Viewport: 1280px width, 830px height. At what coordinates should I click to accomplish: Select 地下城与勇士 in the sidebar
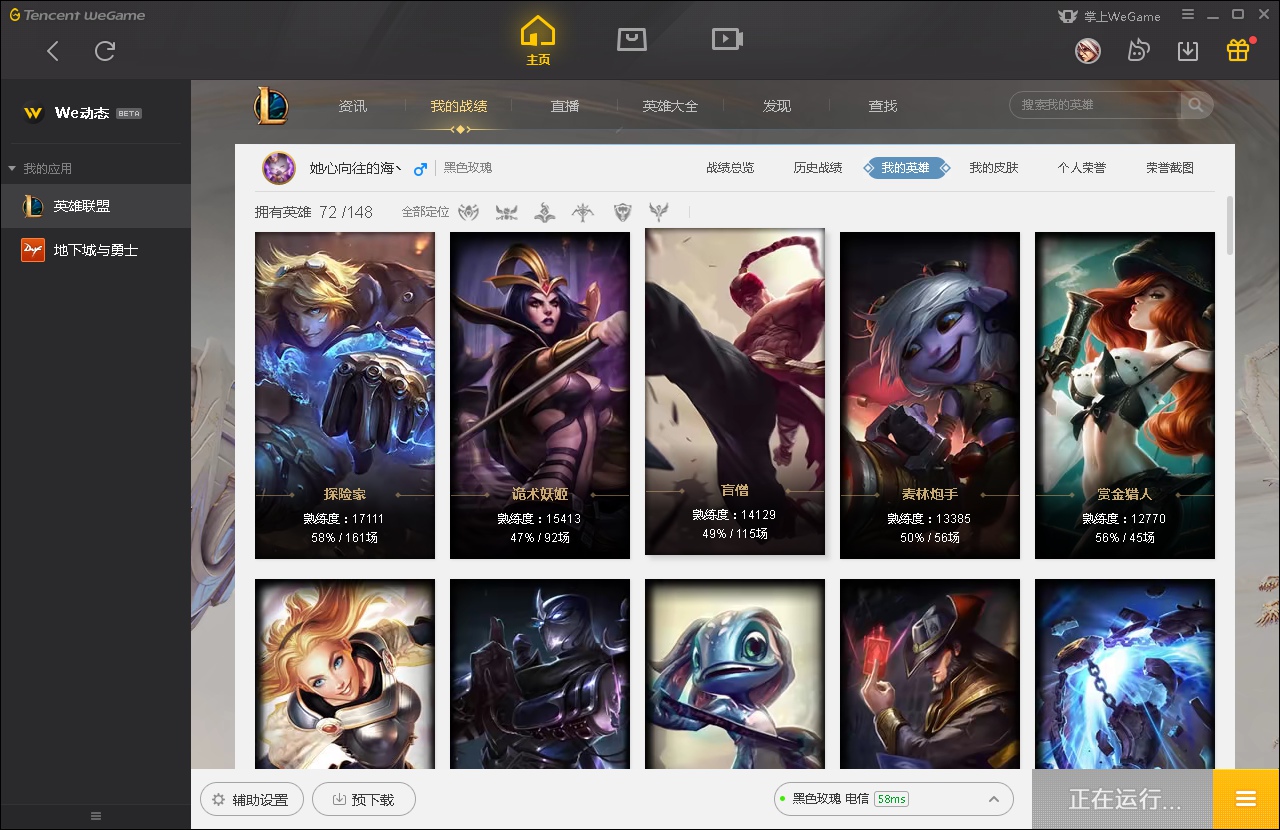[x=95, y=250]
